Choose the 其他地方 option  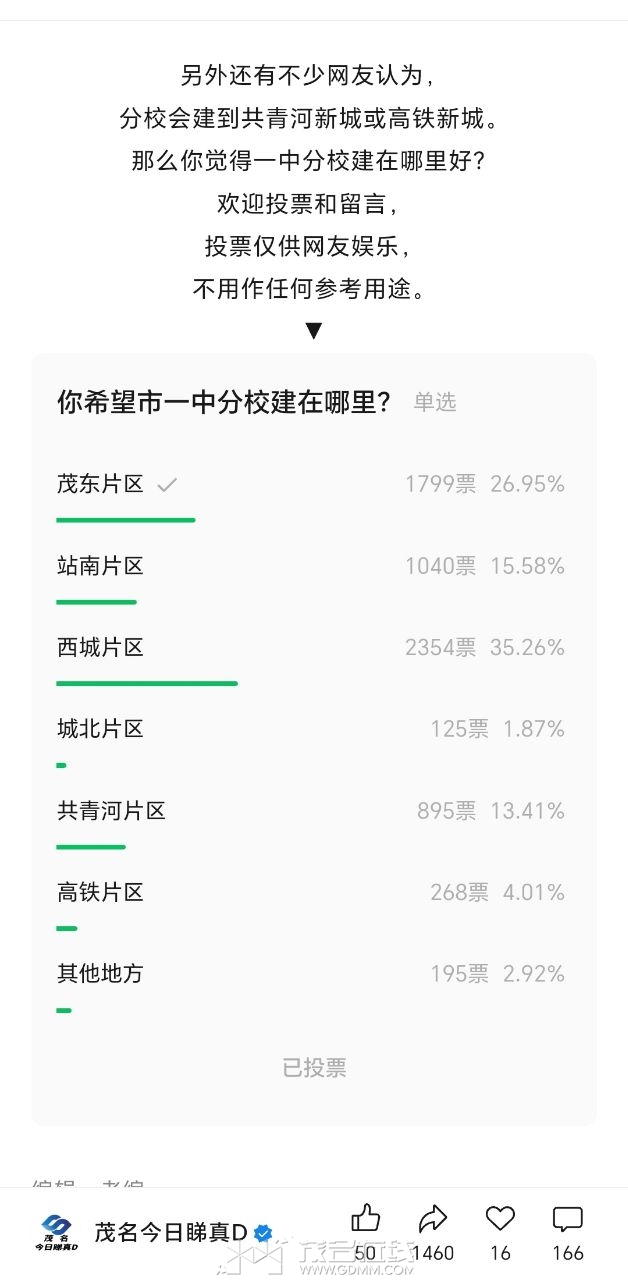313,986
